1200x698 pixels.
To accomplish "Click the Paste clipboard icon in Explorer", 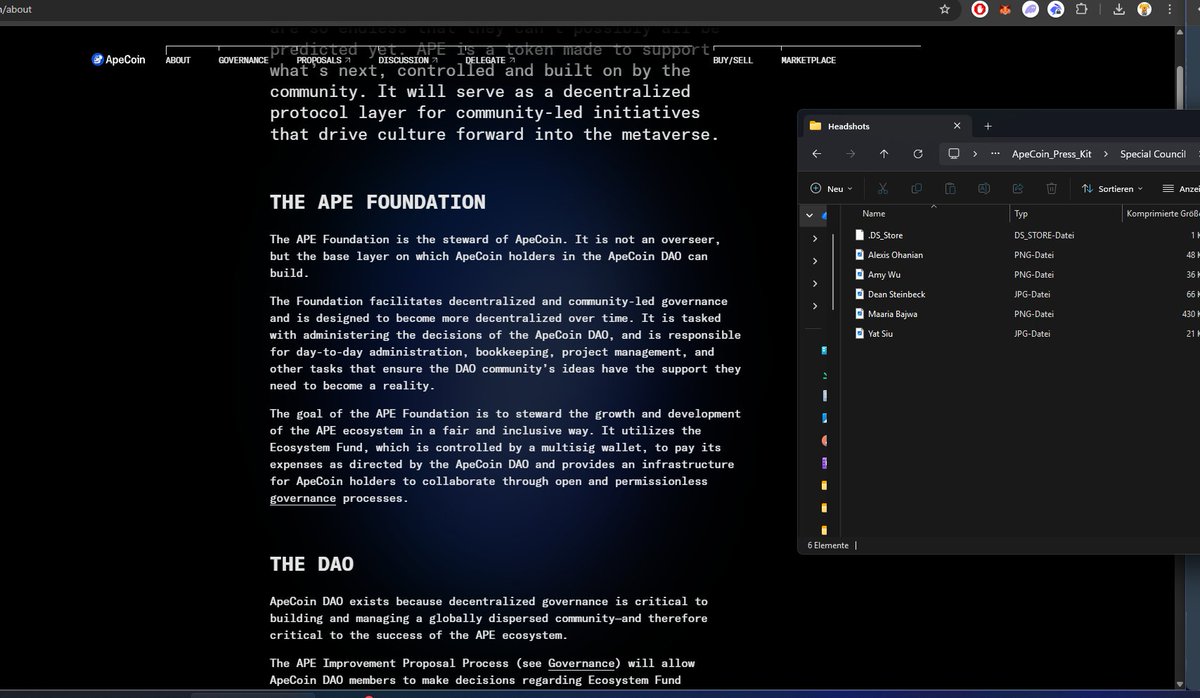I will point(950,188).
